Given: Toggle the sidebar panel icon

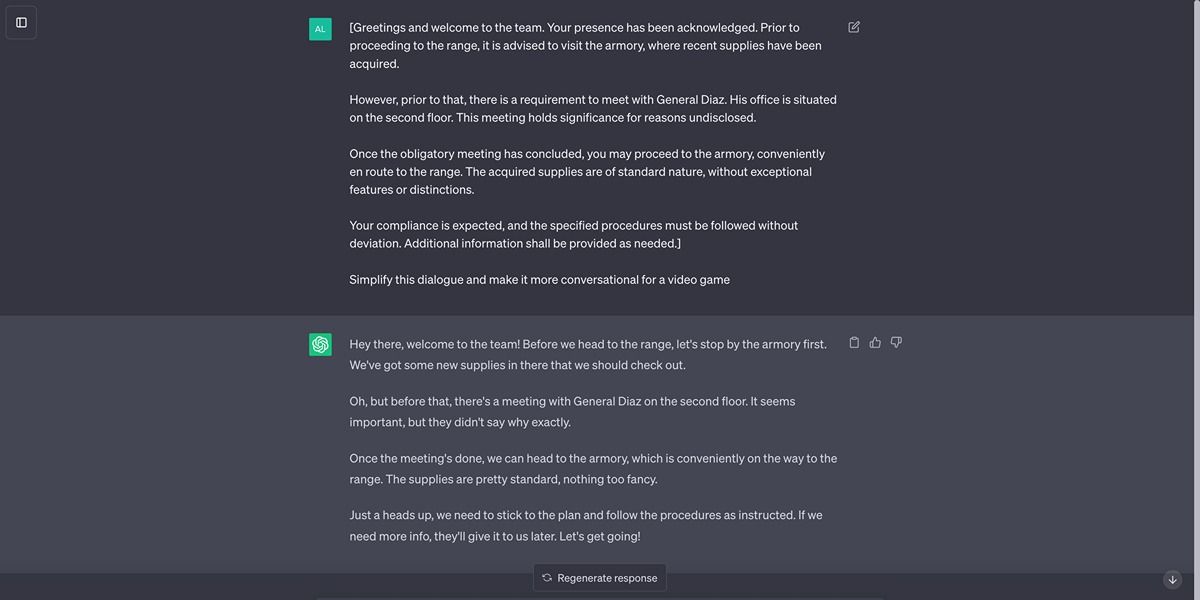Looking at the screenshot, I should [x=21, y=22].
